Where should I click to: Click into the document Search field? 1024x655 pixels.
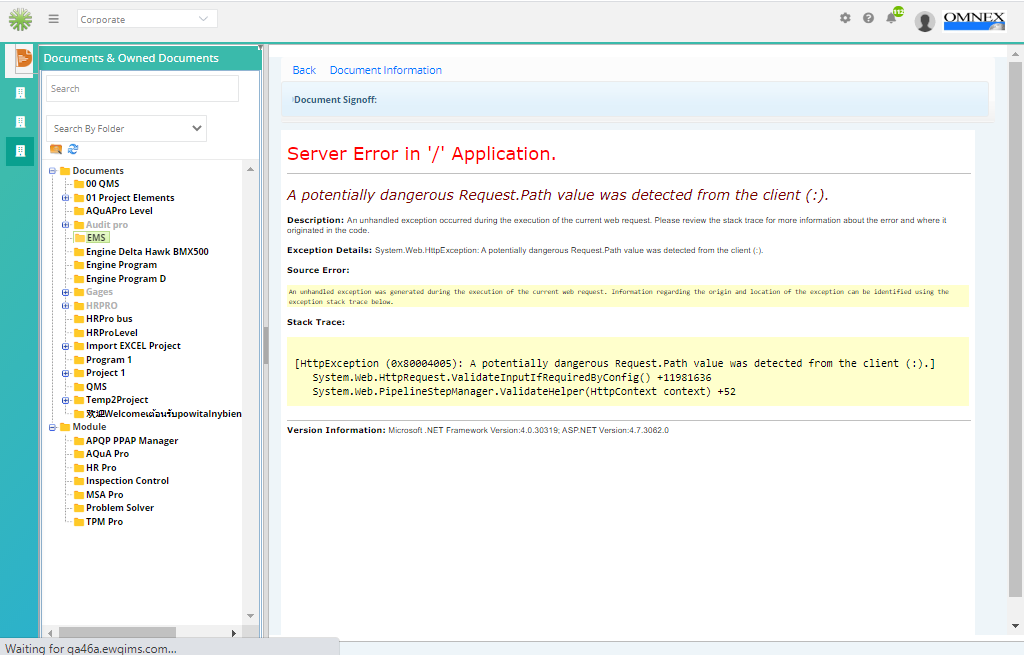[142, 89]
